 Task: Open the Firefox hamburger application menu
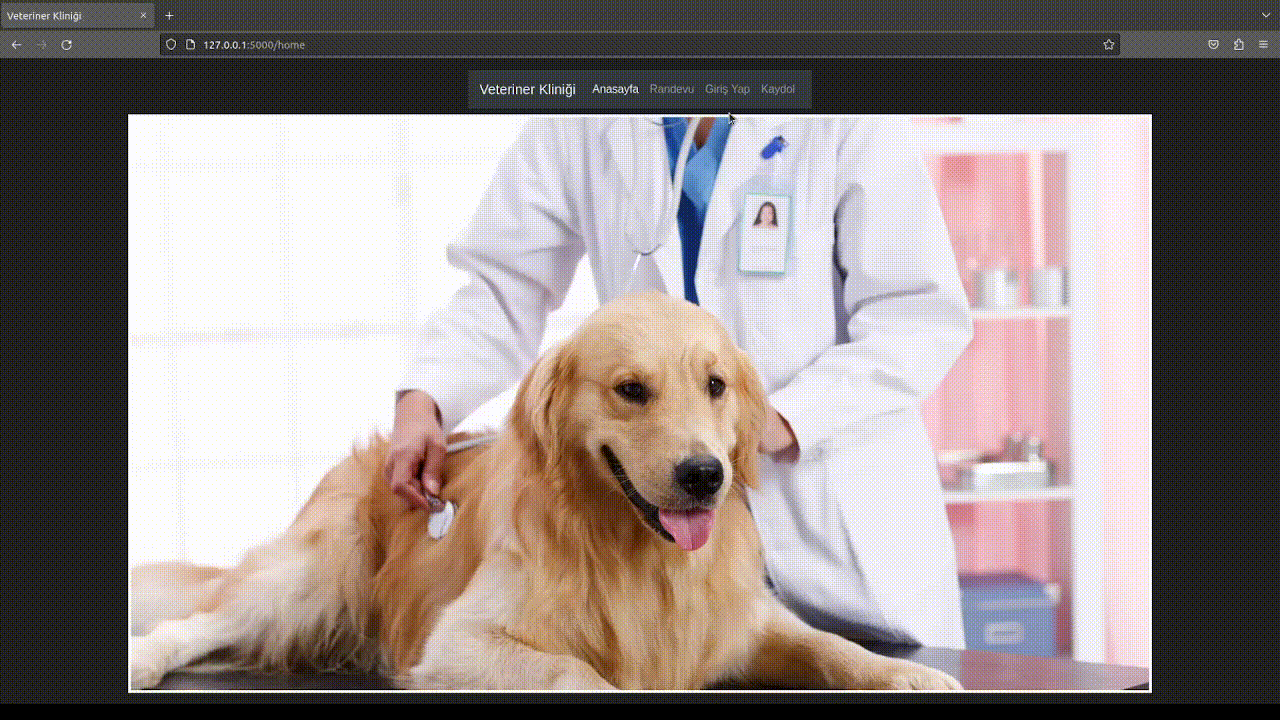coord(1263,44)
